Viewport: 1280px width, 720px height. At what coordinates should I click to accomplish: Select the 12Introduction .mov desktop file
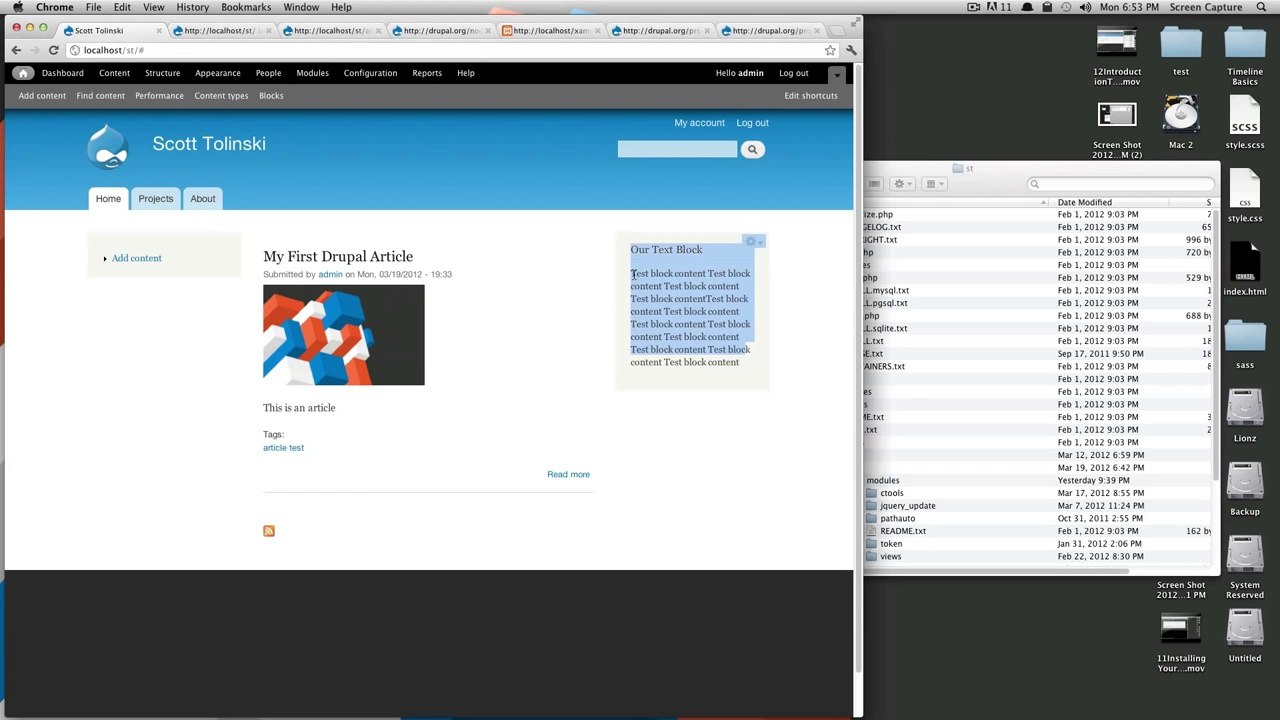point(1117,57)
